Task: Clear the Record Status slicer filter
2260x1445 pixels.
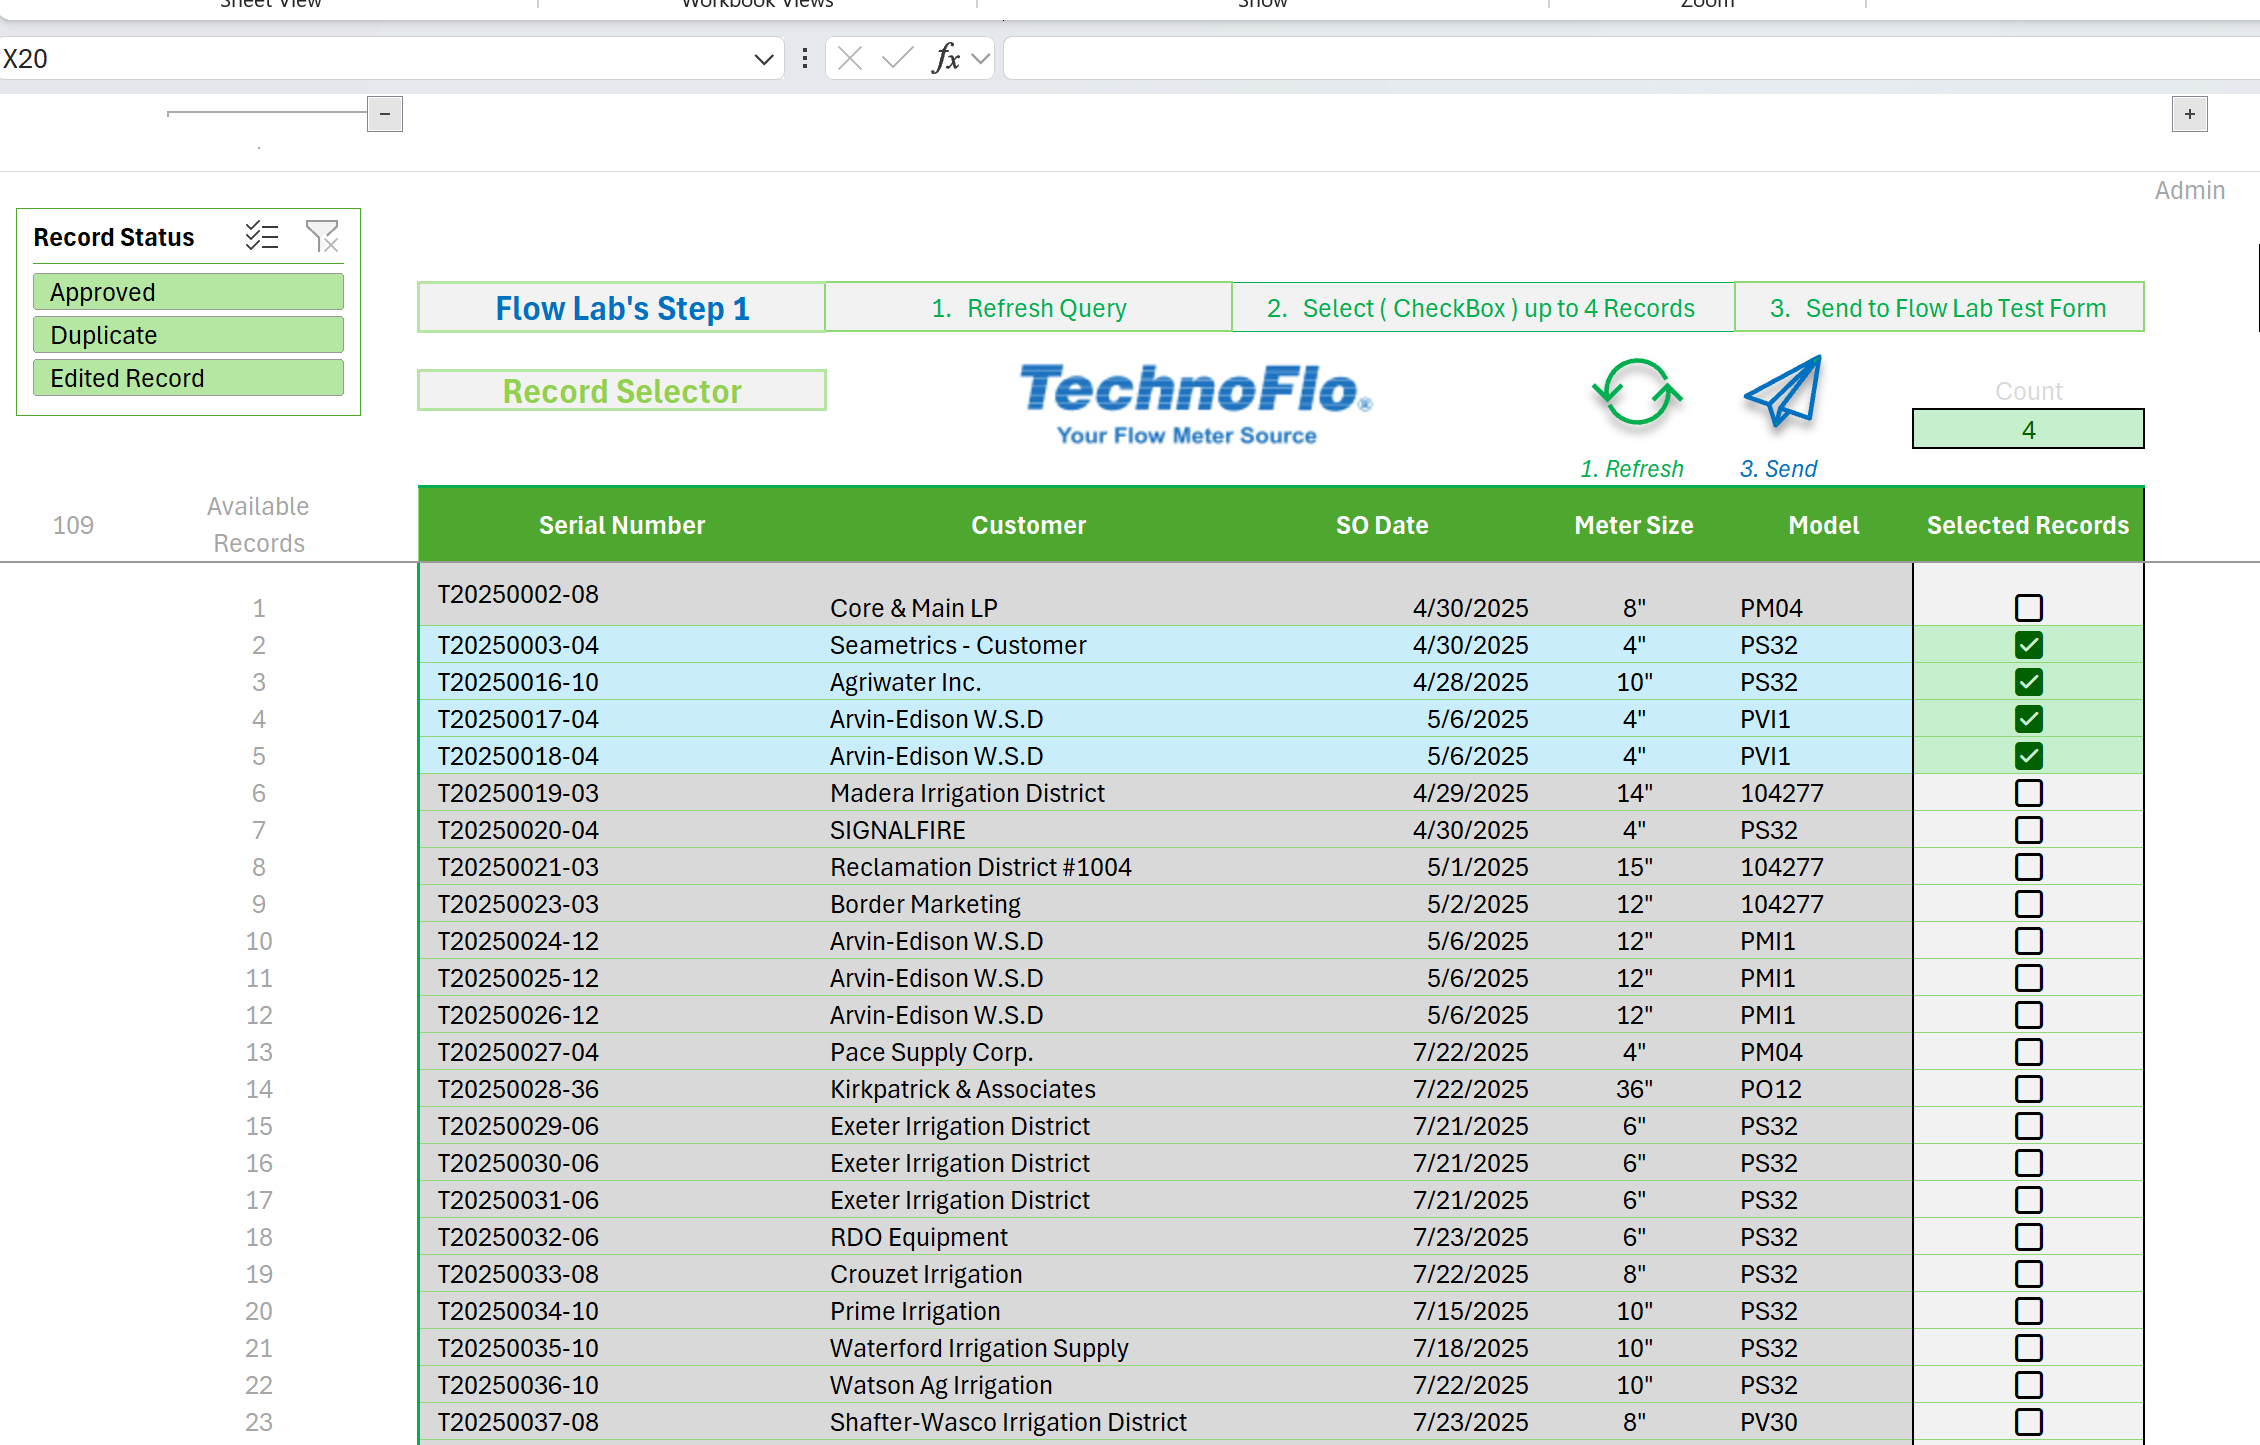Action: click(x=322, y=236)
